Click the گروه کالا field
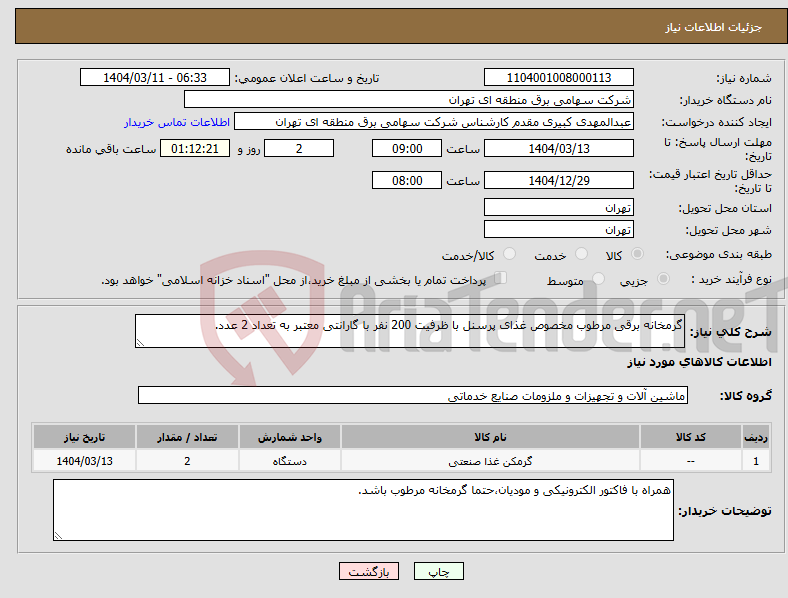Image resolution: width=788 pixels, height=598 pixels. pos(413,396)
